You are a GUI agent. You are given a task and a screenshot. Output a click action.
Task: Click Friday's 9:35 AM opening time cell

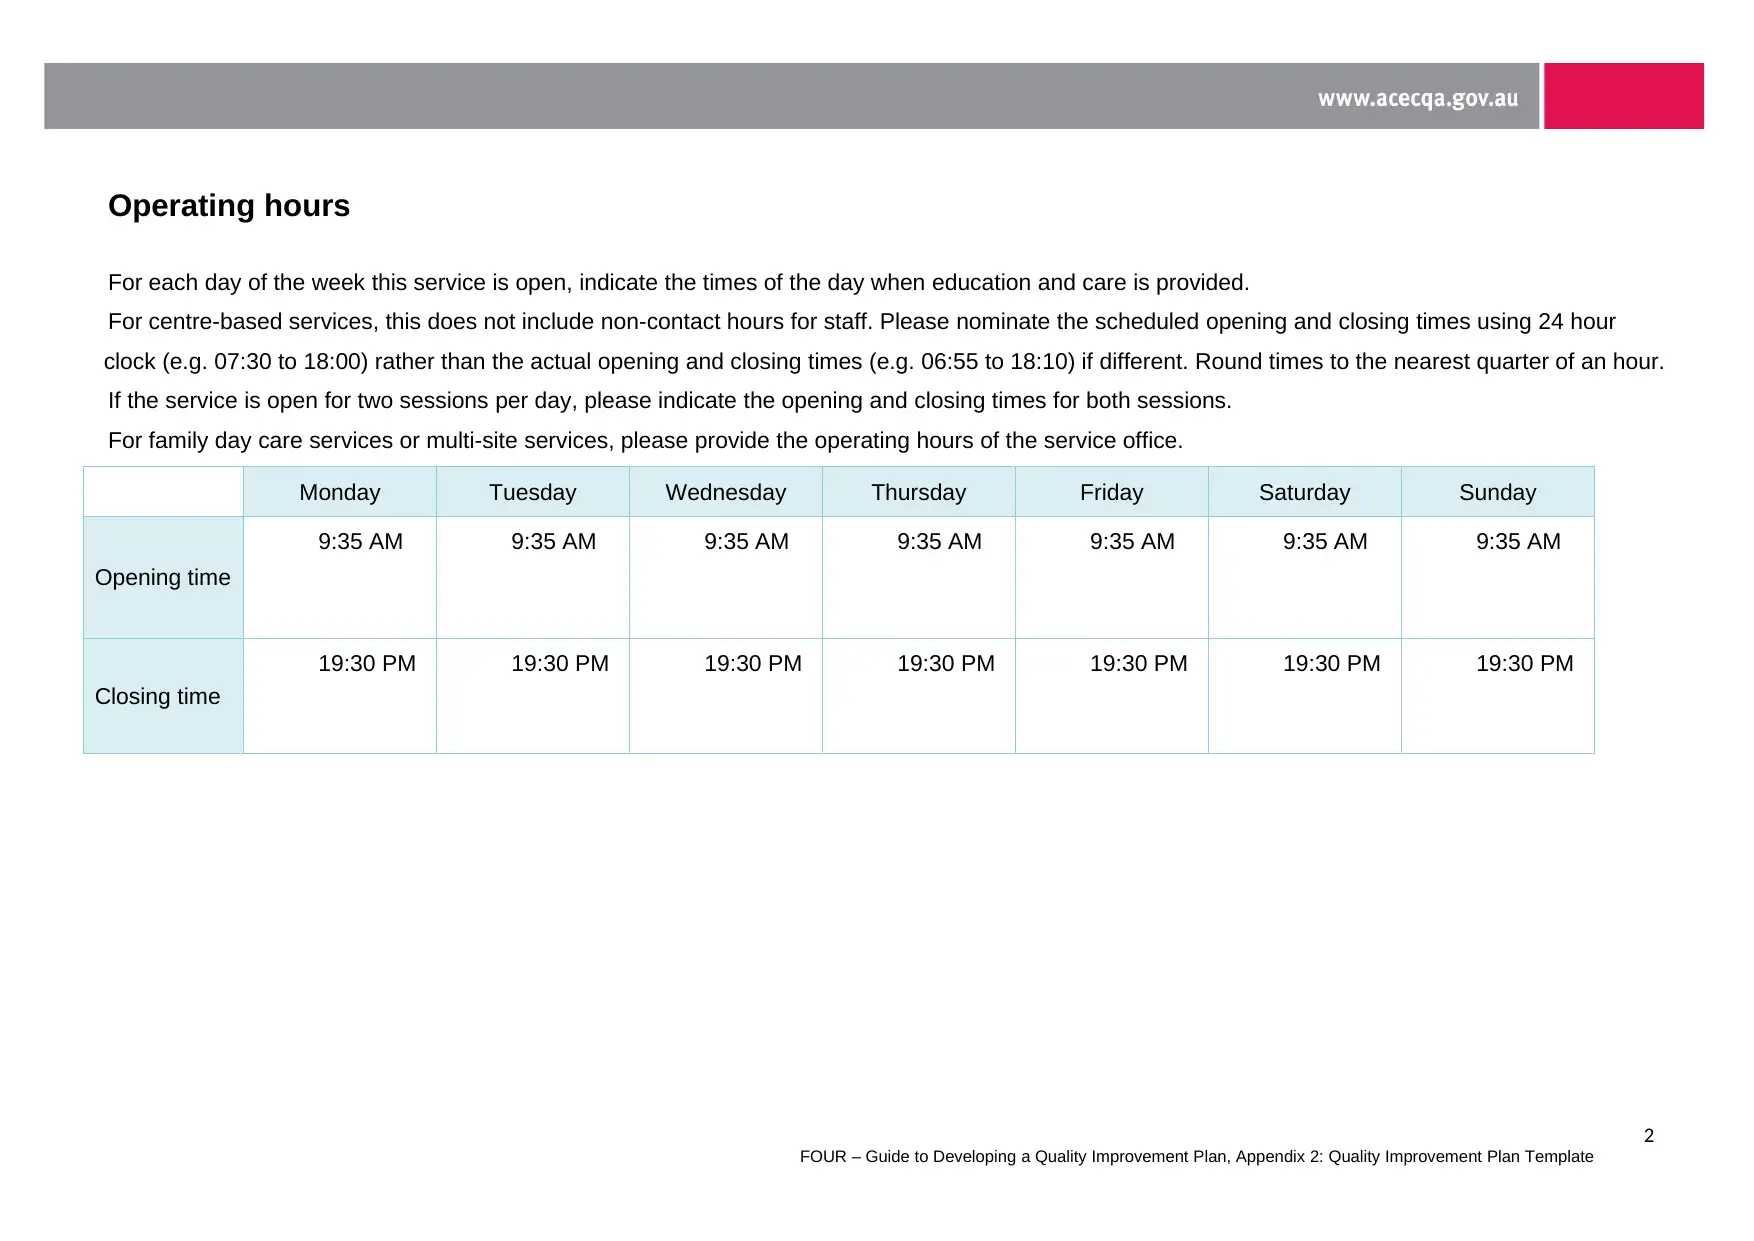[1112, 577]
